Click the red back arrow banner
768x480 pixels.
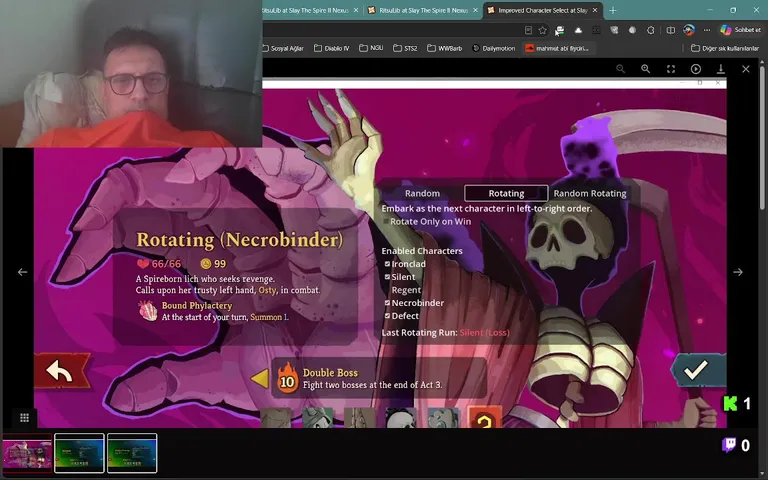coord(62,371)
